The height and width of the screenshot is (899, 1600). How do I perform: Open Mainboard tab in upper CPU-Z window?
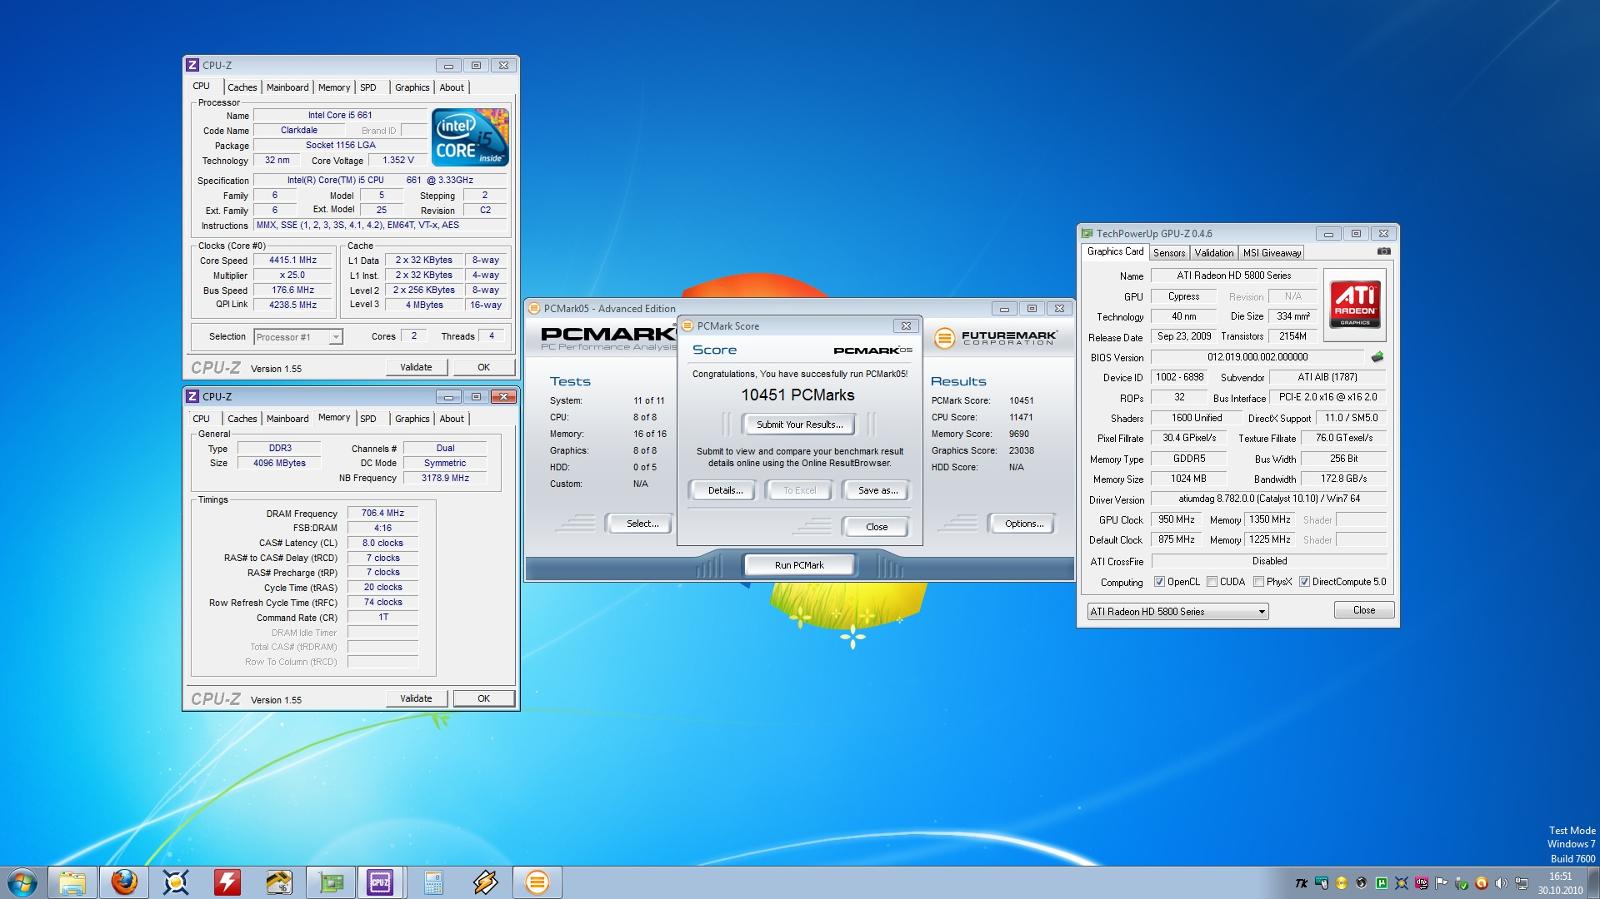tap(287, 88)
